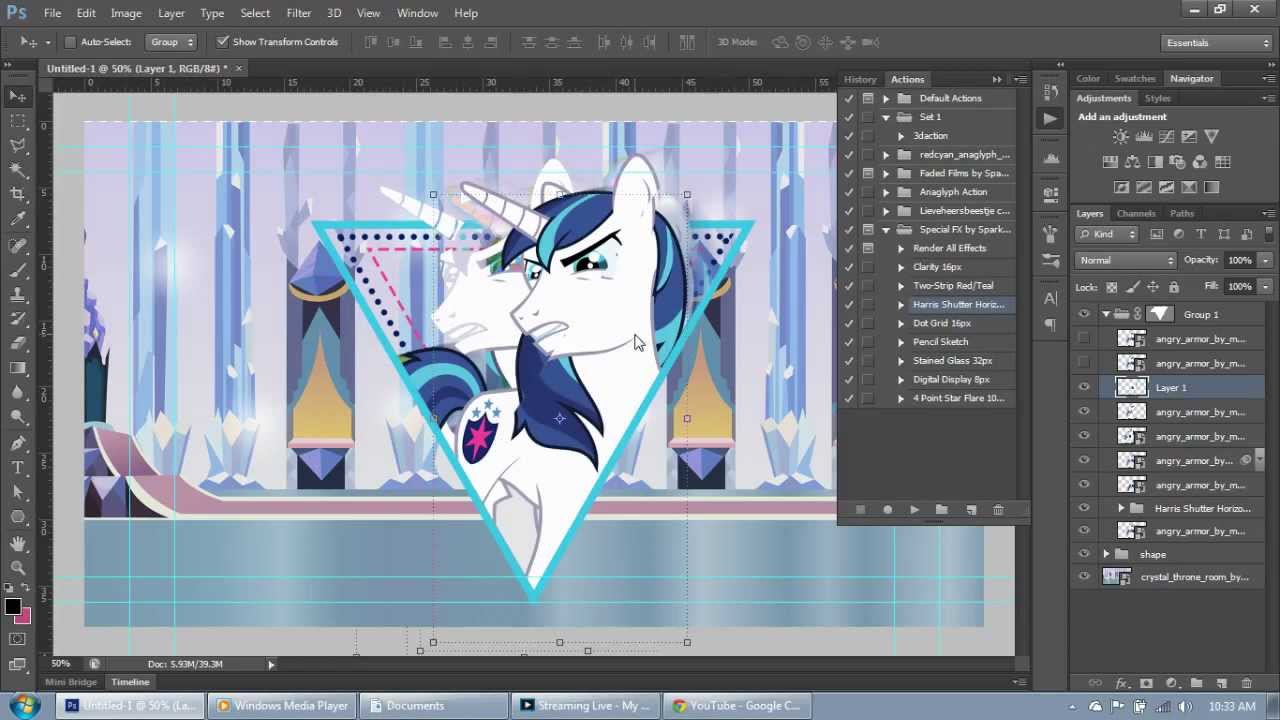Switch to the History tab
The width and height of the screenshot is (1280, 720).
(860, 79)
